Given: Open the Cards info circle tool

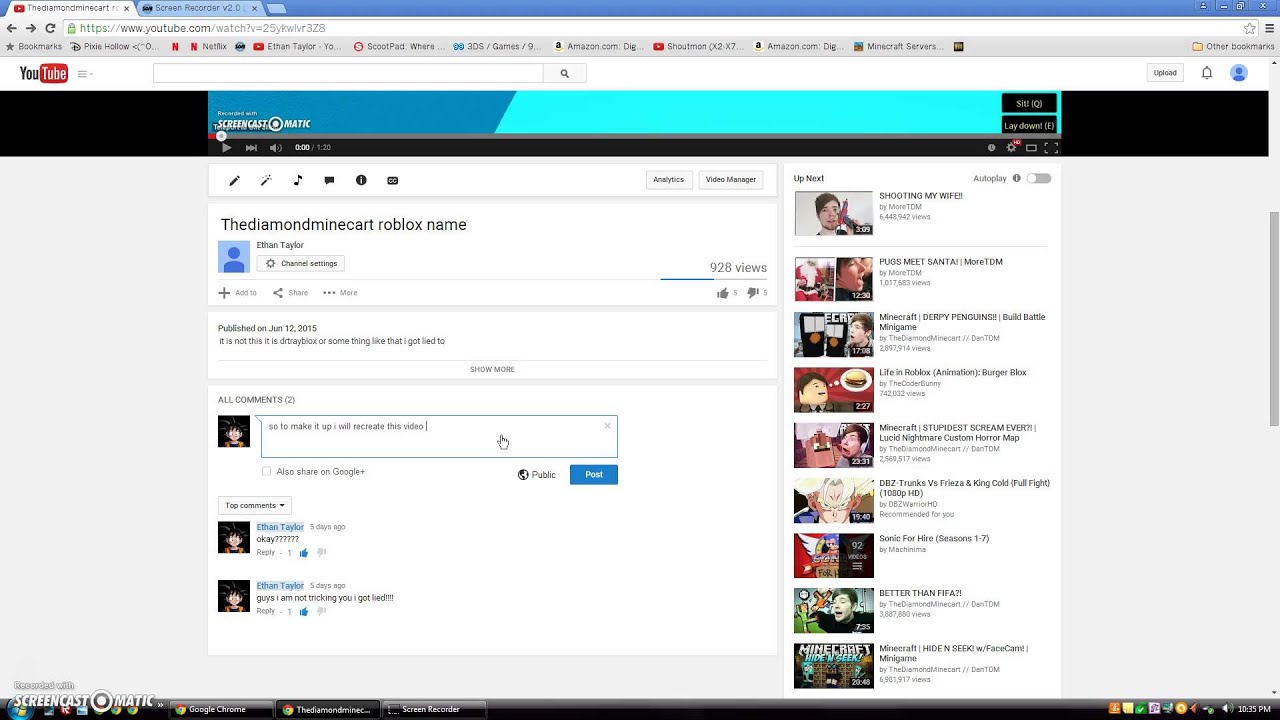Looking at the screenshot, I should [361, 180].
